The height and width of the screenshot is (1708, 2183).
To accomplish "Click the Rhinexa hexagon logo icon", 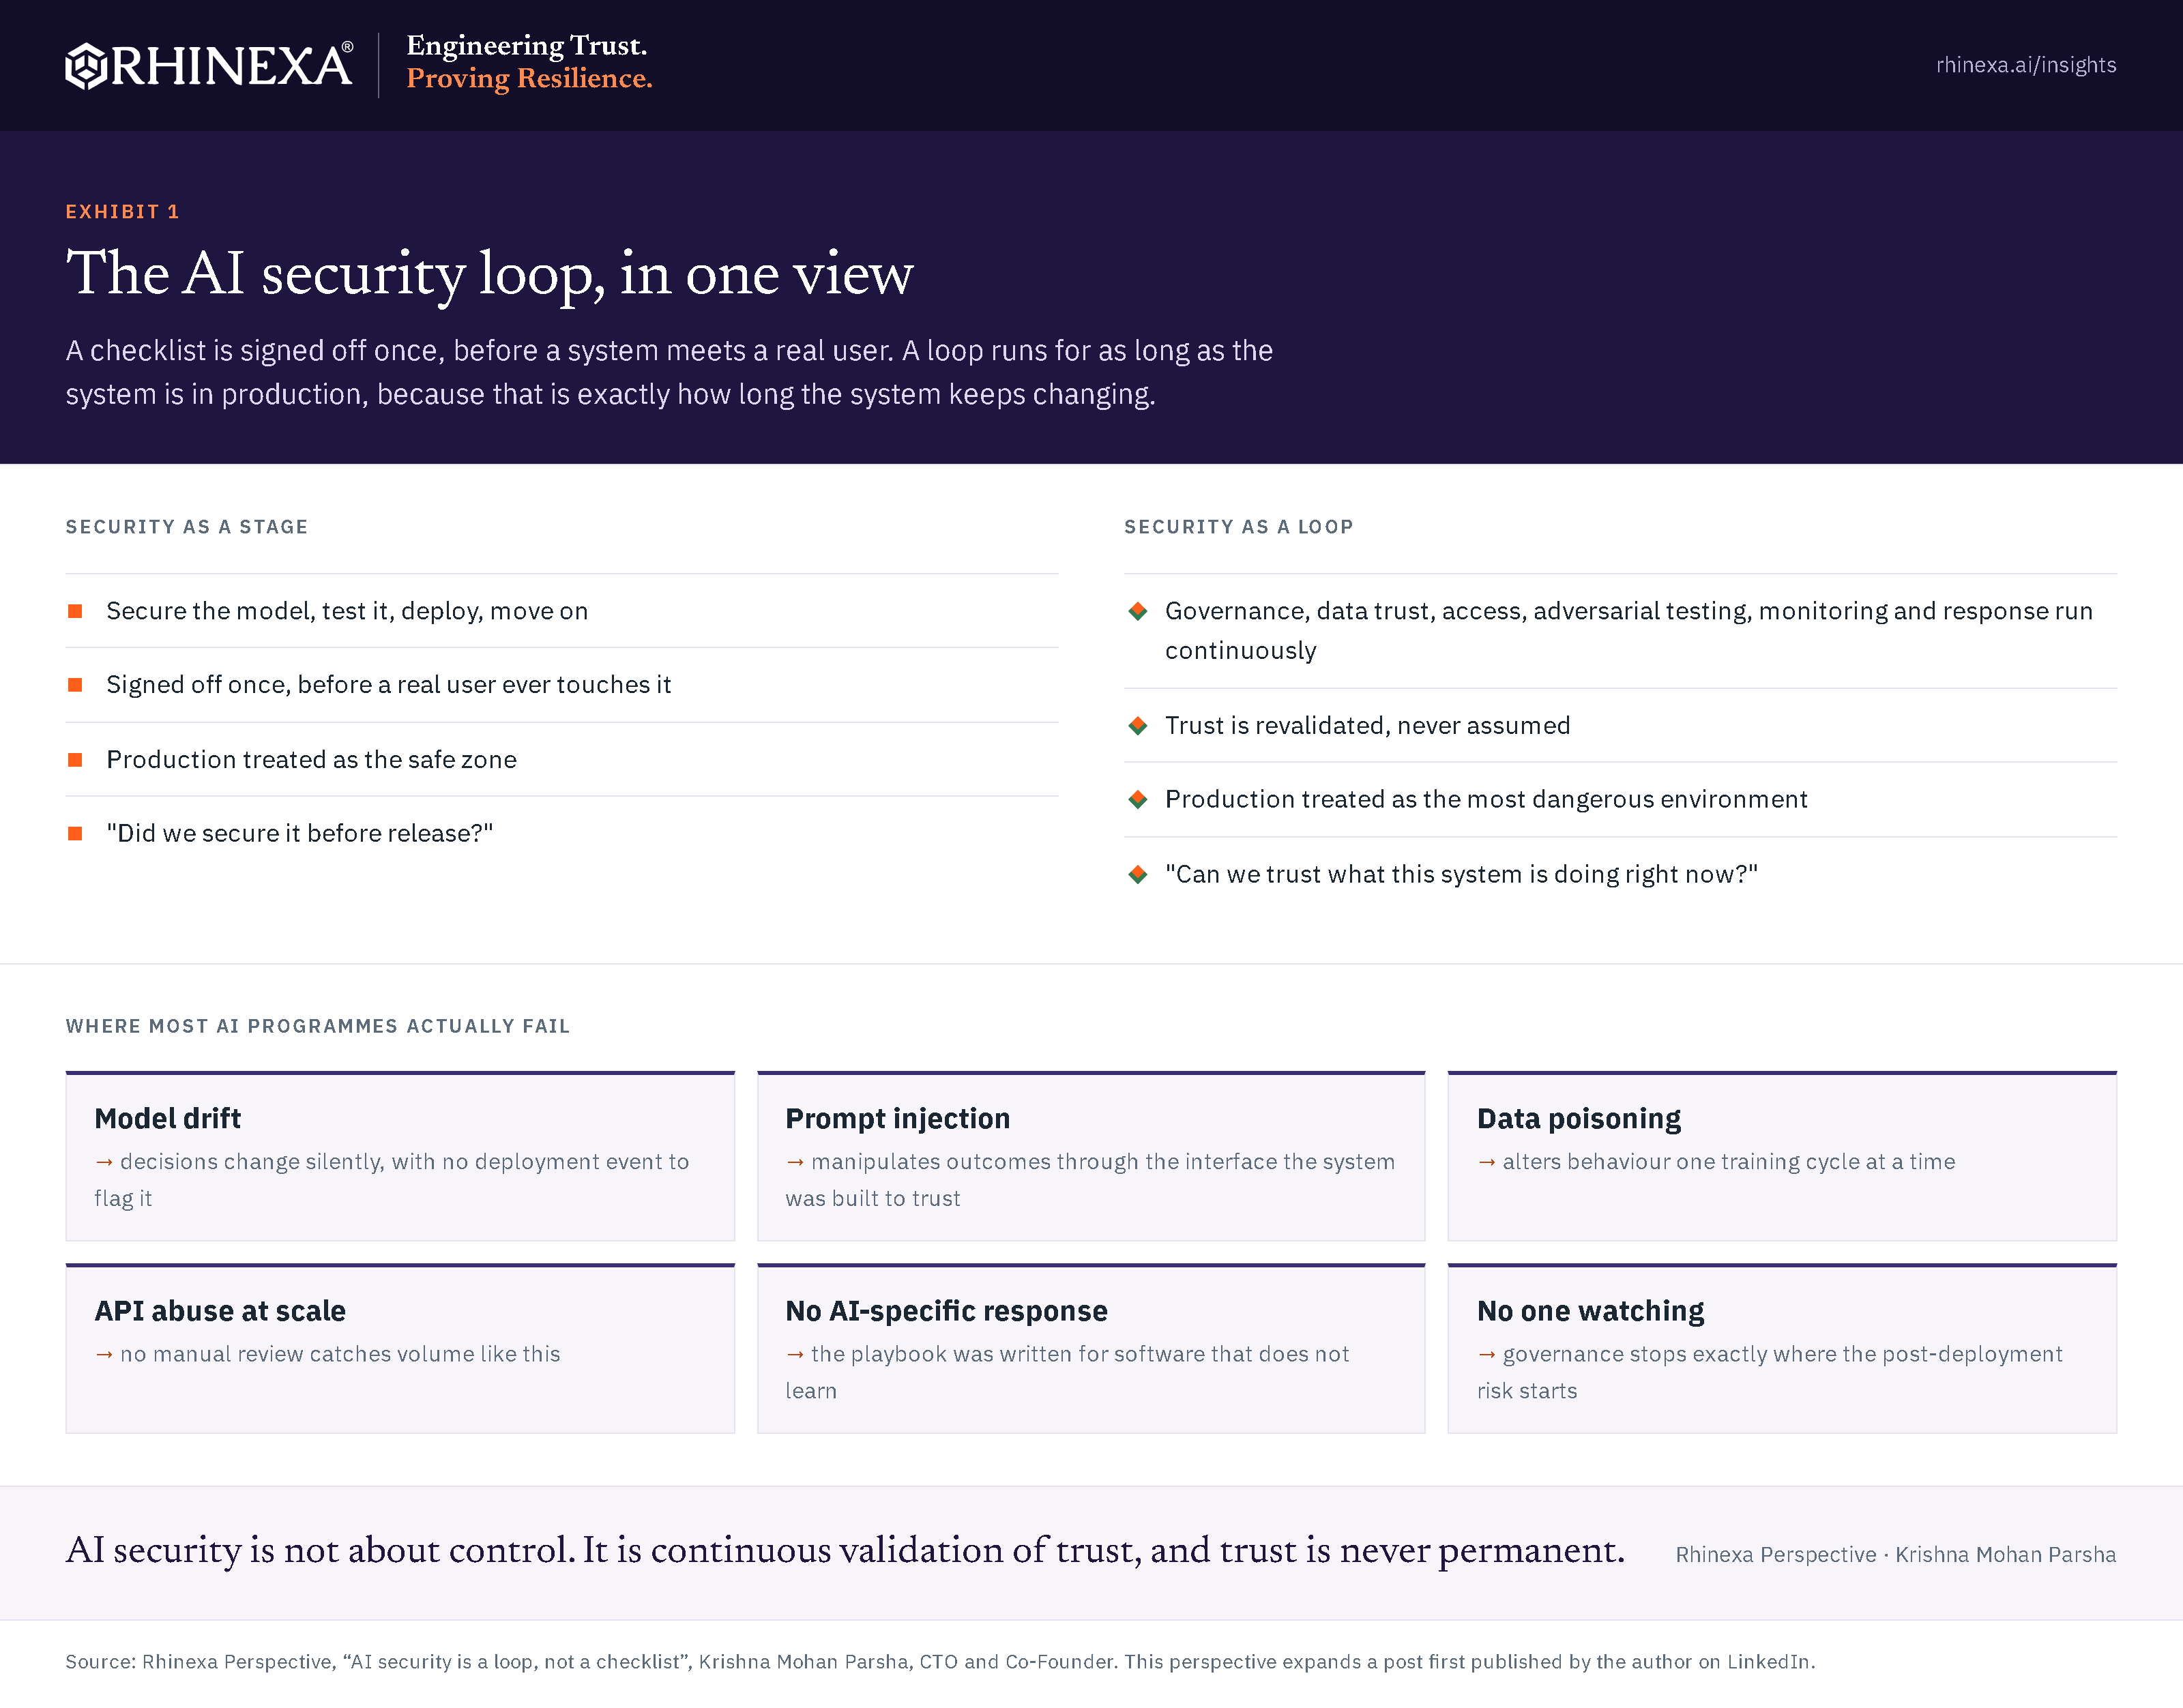I will tap(86, 66).
